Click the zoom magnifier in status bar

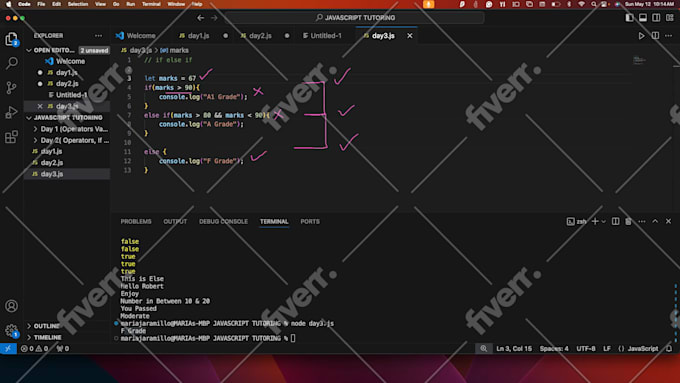pos(484,348)
